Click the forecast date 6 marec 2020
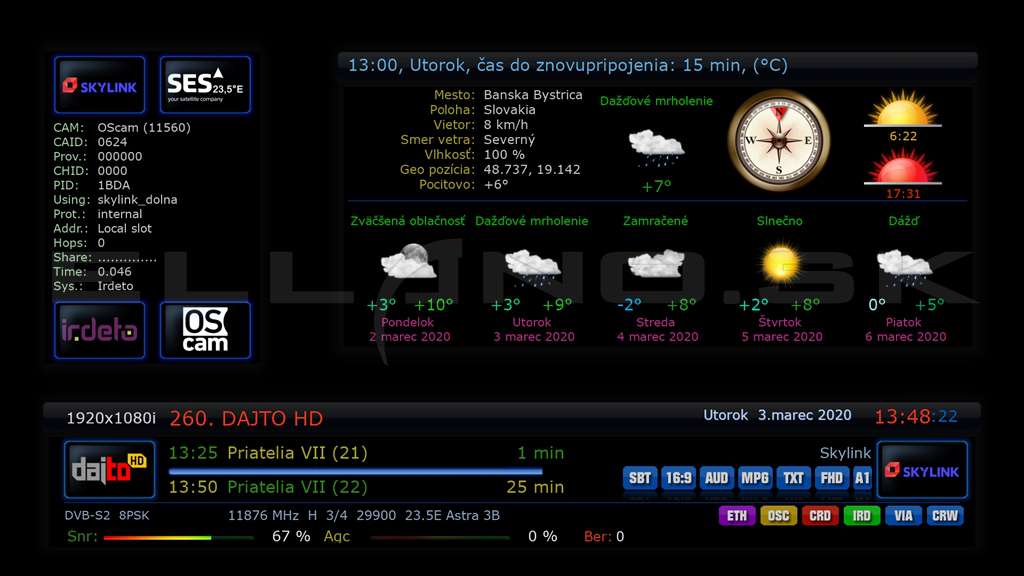The height and width of the screenshot is (576, 1024). (906, 337)
